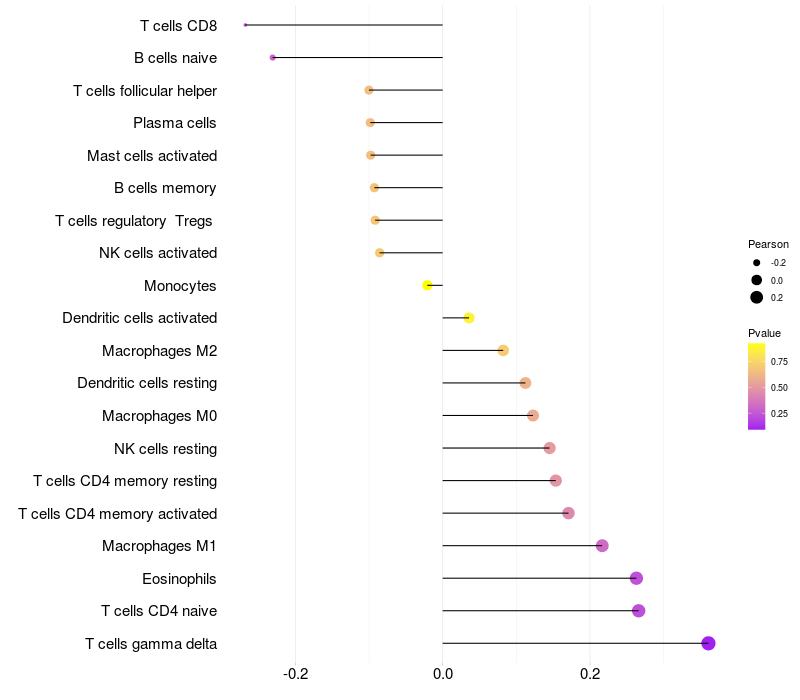Click the yellow Monocytes data point
The width and height of the screenshot is (800, 700).
tap(428, 285)
